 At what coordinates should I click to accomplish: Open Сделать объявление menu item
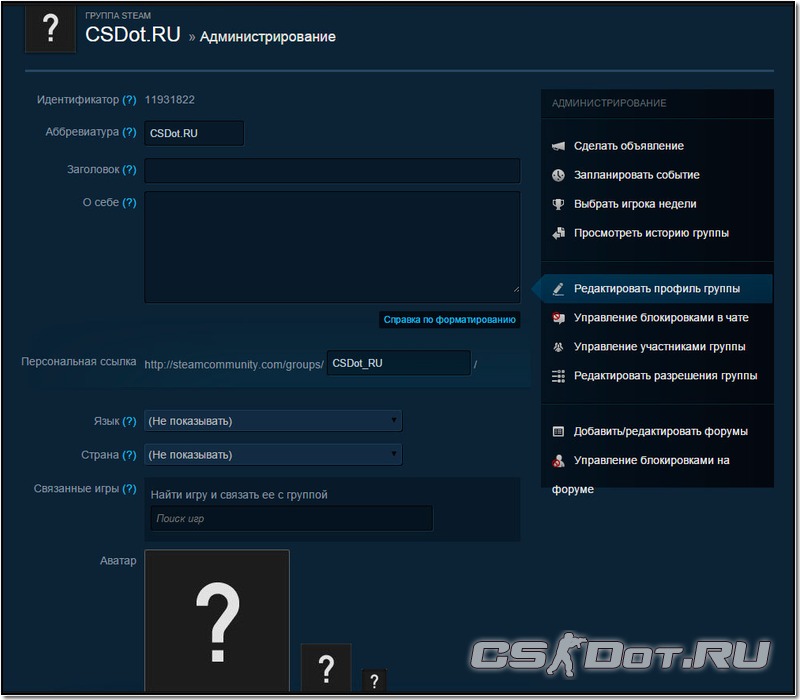[x=629, y=146]
